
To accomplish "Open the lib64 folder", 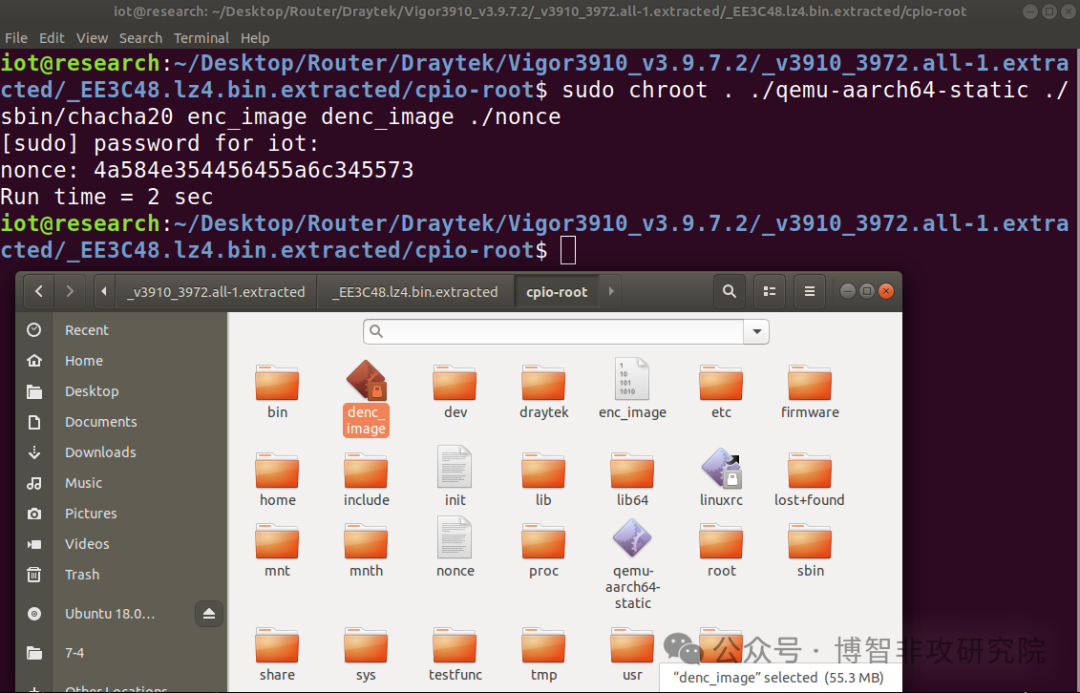I will click(632, 471).
